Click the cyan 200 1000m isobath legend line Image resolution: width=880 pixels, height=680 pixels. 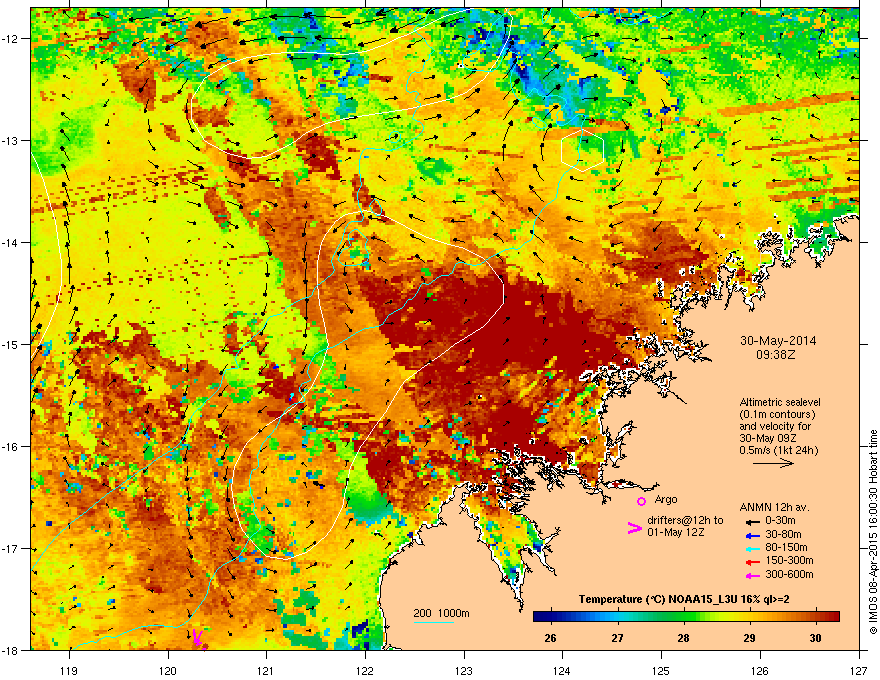coord(434,622)
